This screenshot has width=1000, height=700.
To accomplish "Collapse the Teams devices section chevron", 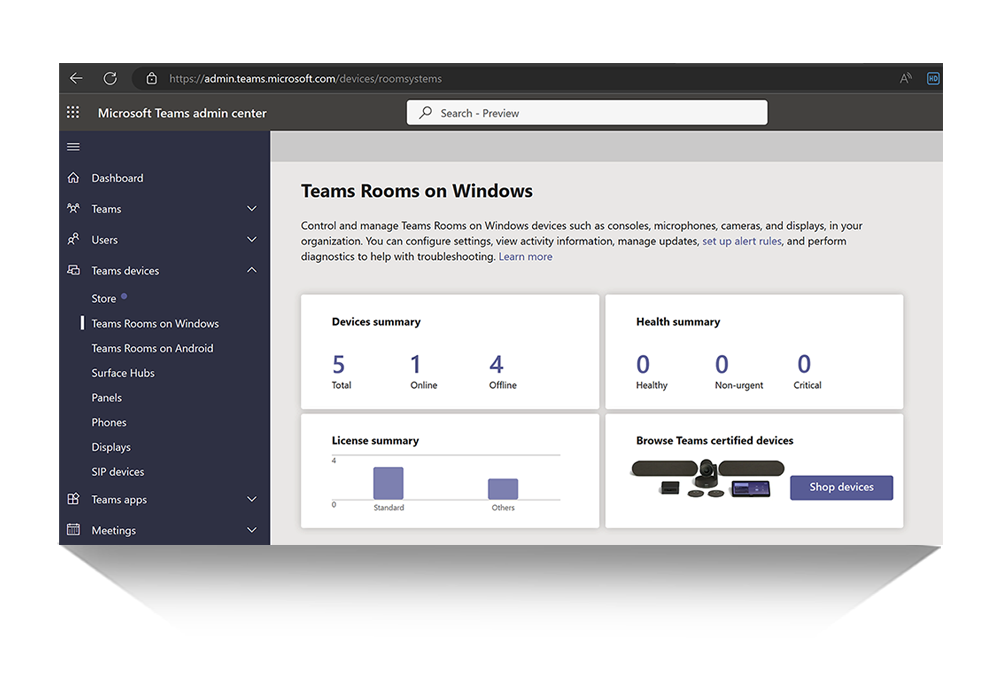I will click(x=252, y=270).
